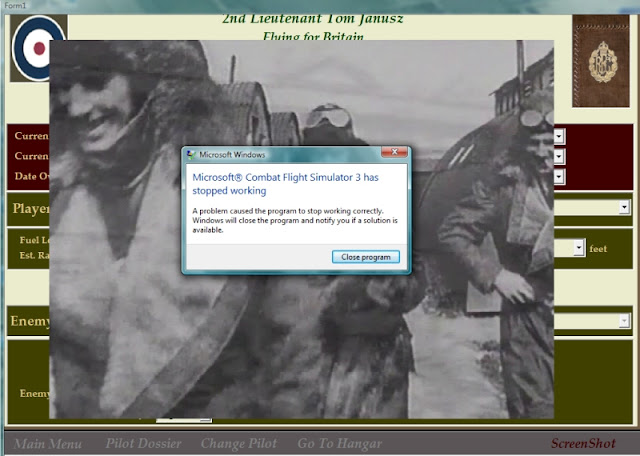The height and width of the screenshot is (456, 640).
Task: Expand the second dropdown in the maroon panel
Action: point(559,156)
